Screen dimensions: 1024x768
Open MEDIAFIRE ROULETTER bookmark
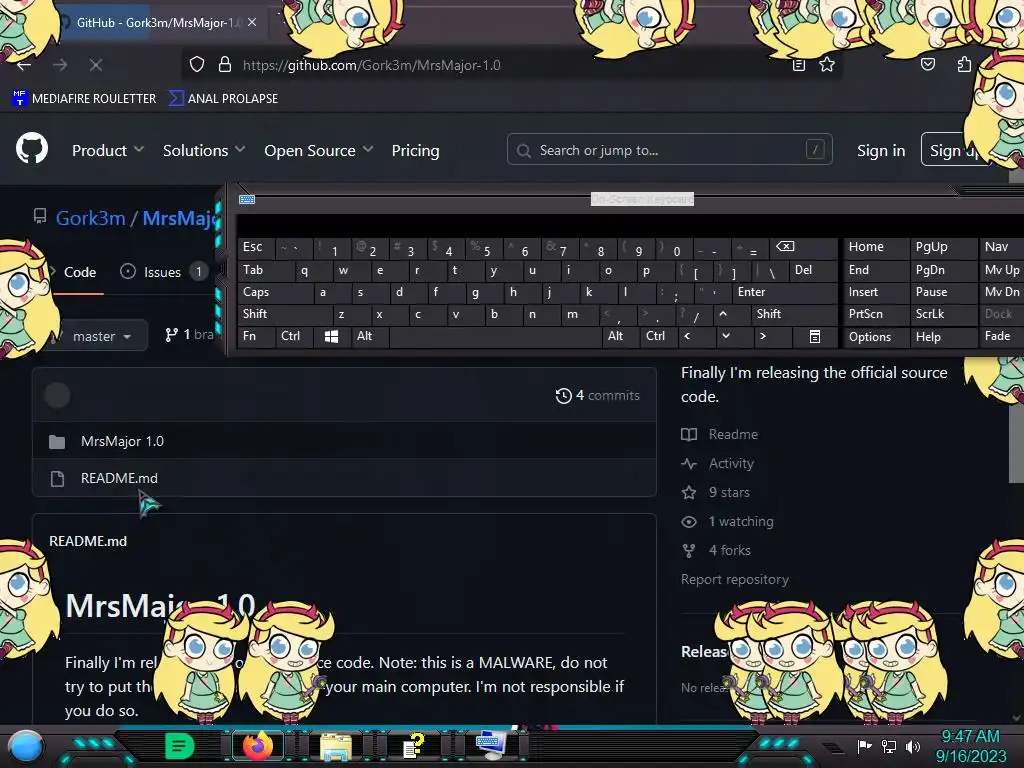pos(84,99)
